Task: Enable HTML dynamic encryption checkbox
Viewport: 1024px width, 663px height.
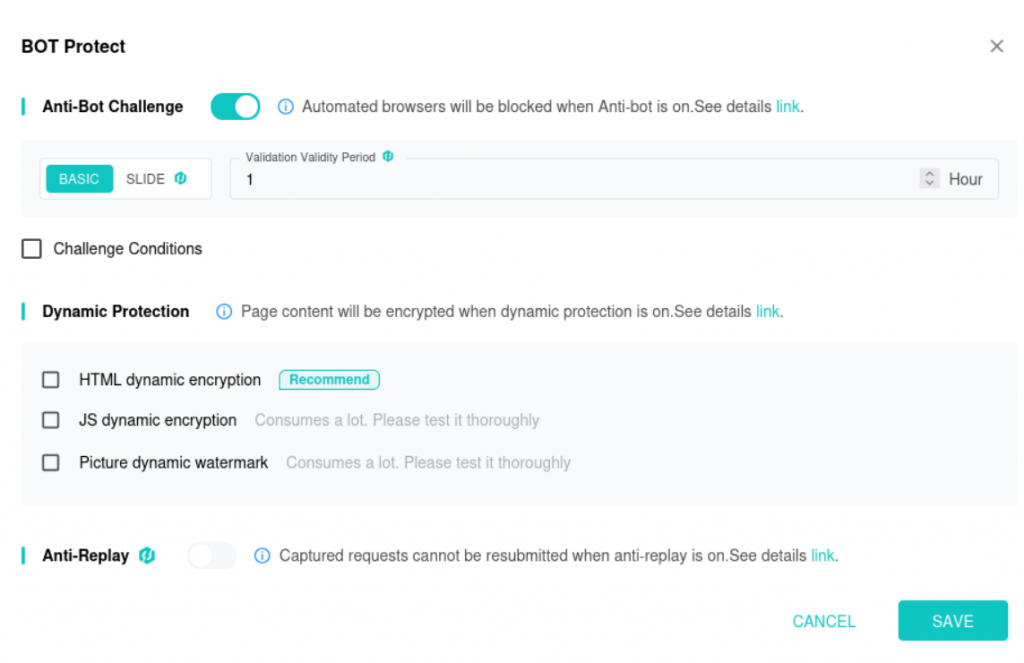Action: point(50,380)
